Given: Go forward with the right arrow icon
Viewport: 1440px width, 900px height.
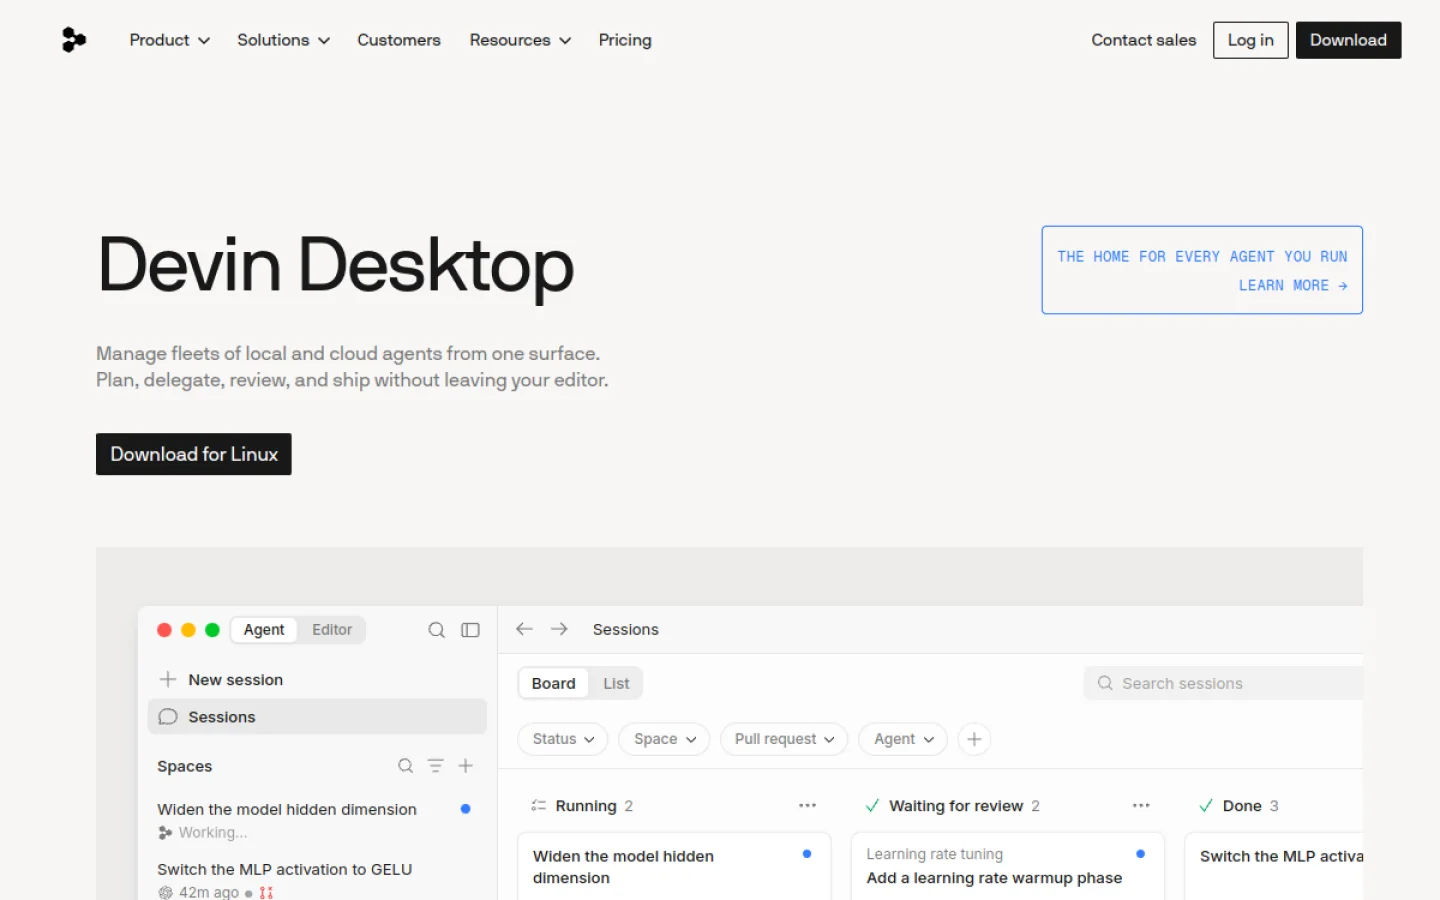Looking at the screenshot, I should (x=559, y=629).
